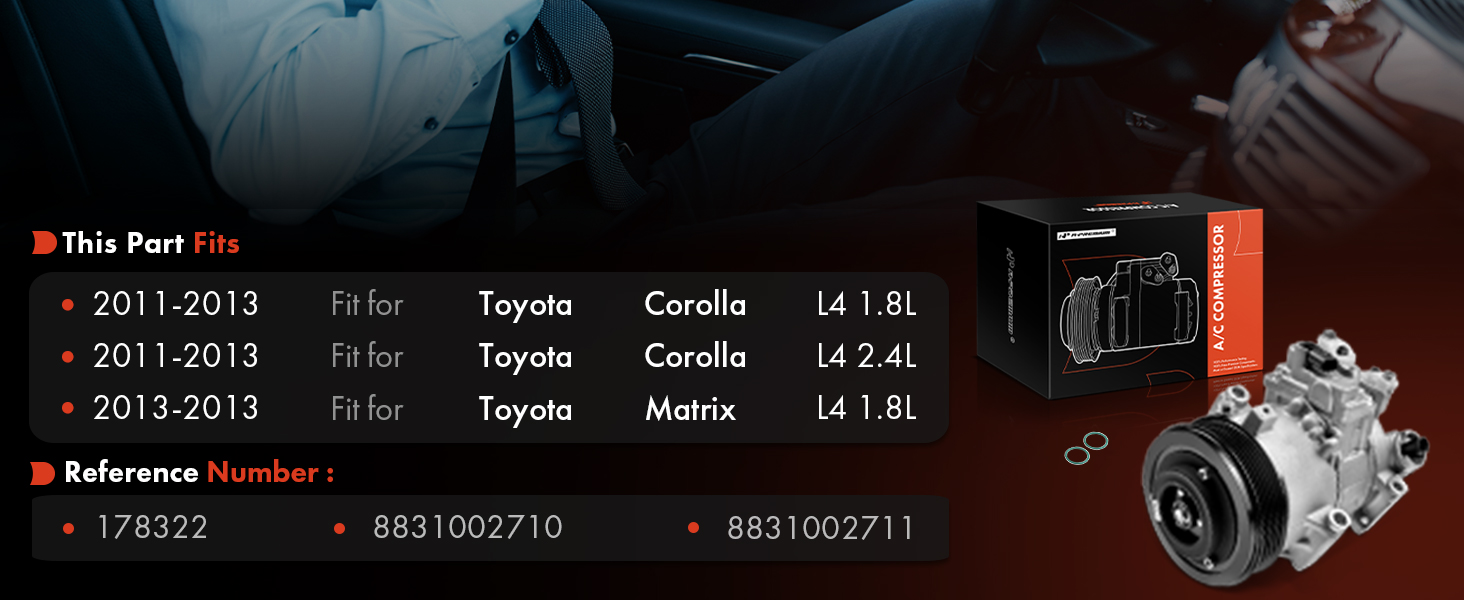Screen dimensions: 1464x600
Task: Click the Matrix model name
Action: (x=691, y=409)
